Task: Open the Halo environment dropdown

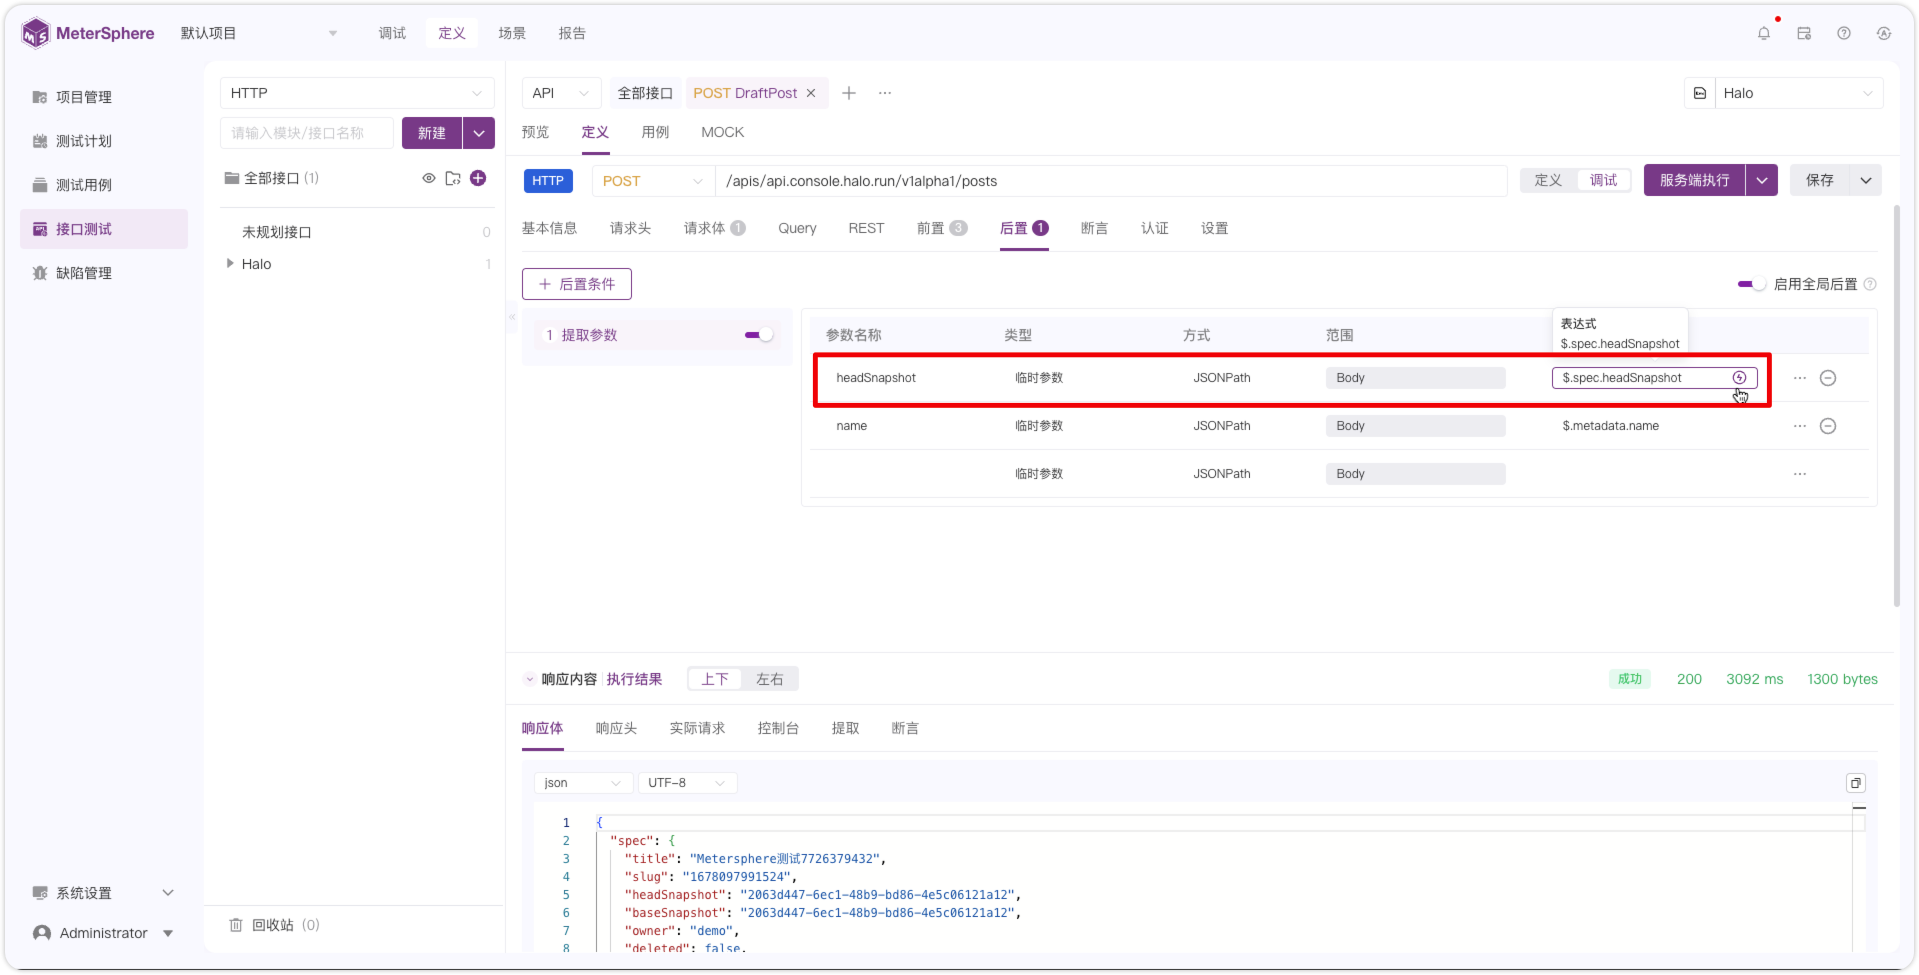Action: coord(1799,93)
